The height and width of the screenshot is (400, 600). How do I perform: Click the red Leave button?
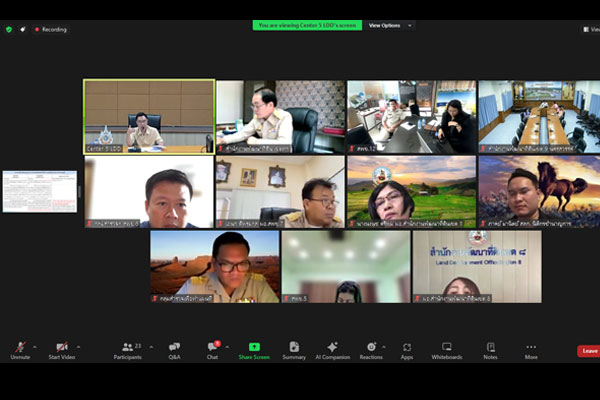[589, 351]
